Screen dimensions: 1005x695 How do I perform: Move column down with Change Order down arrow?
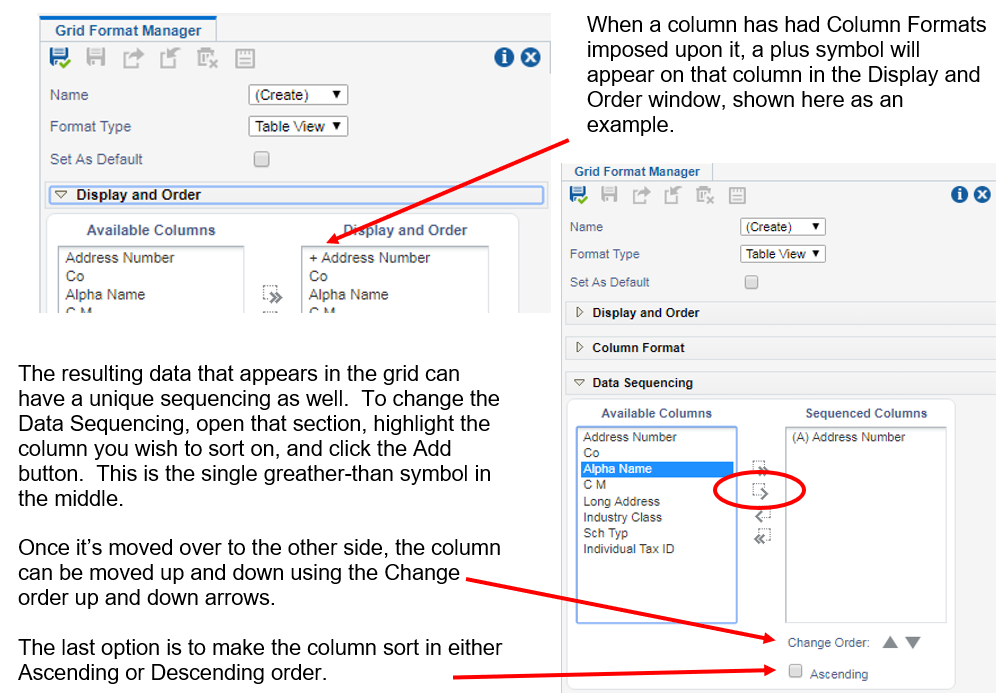click(912, 643)
